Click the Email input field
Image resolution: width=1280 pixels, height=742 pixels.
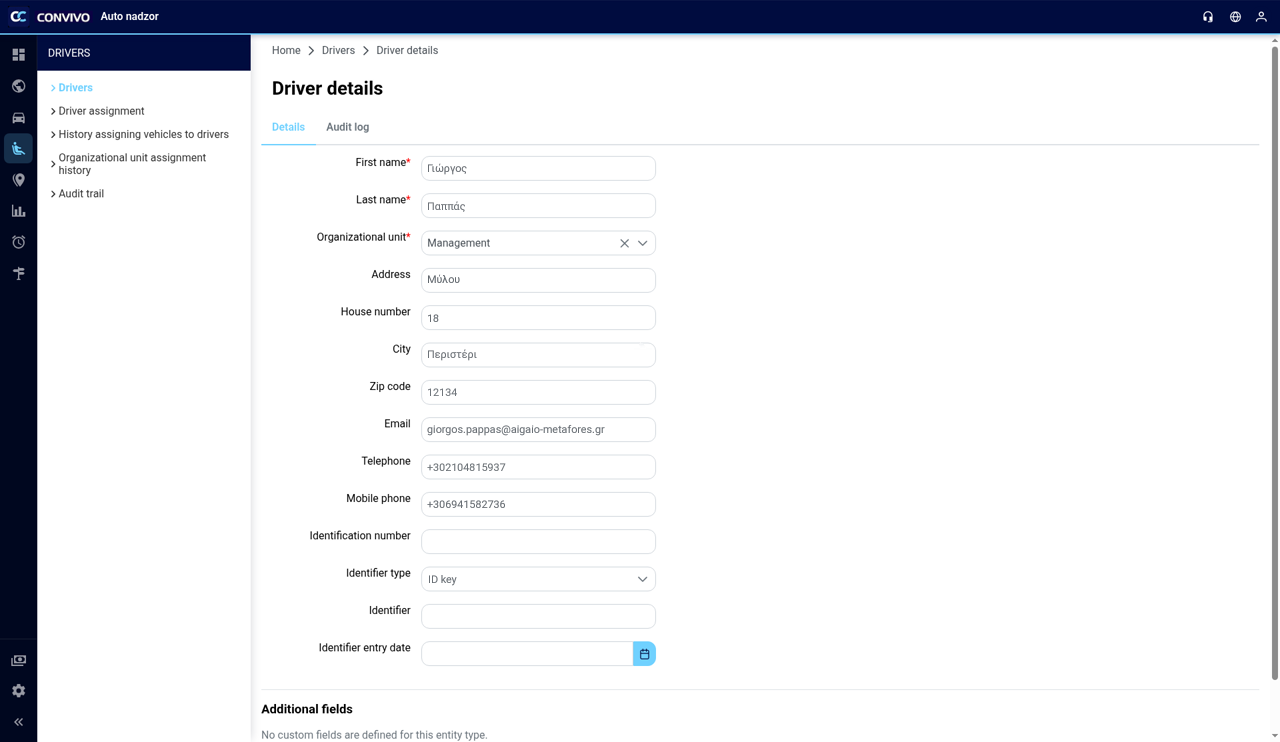pos(538,430)
